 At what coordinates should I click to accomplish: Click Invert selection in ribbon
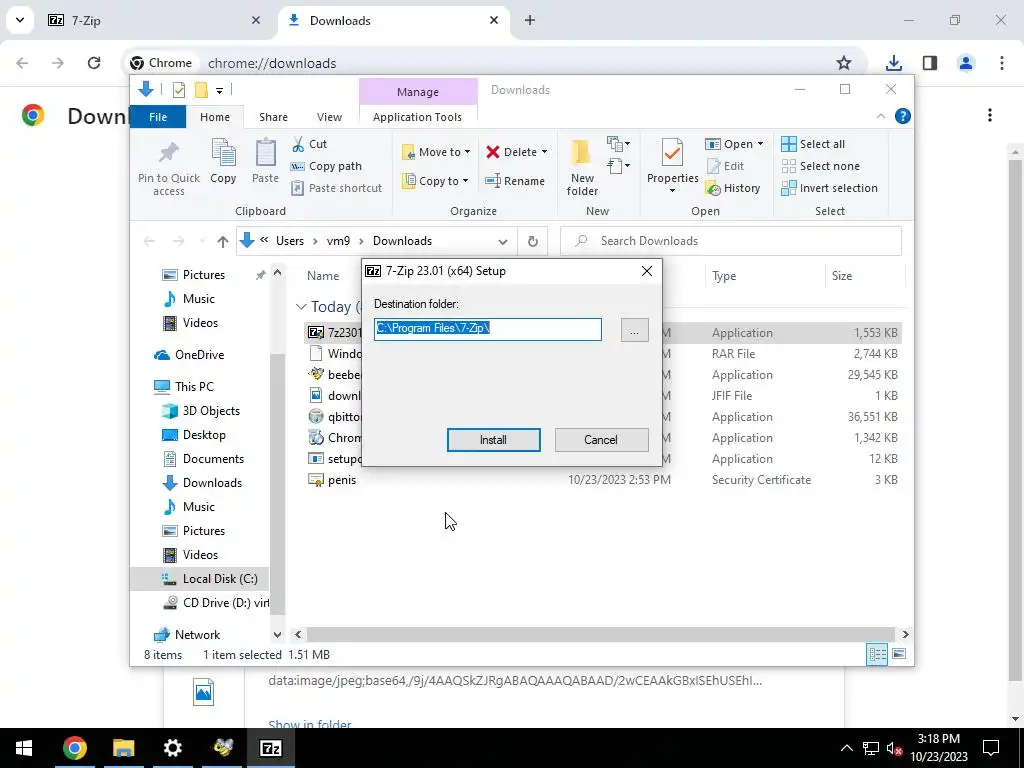click(830, 188)
